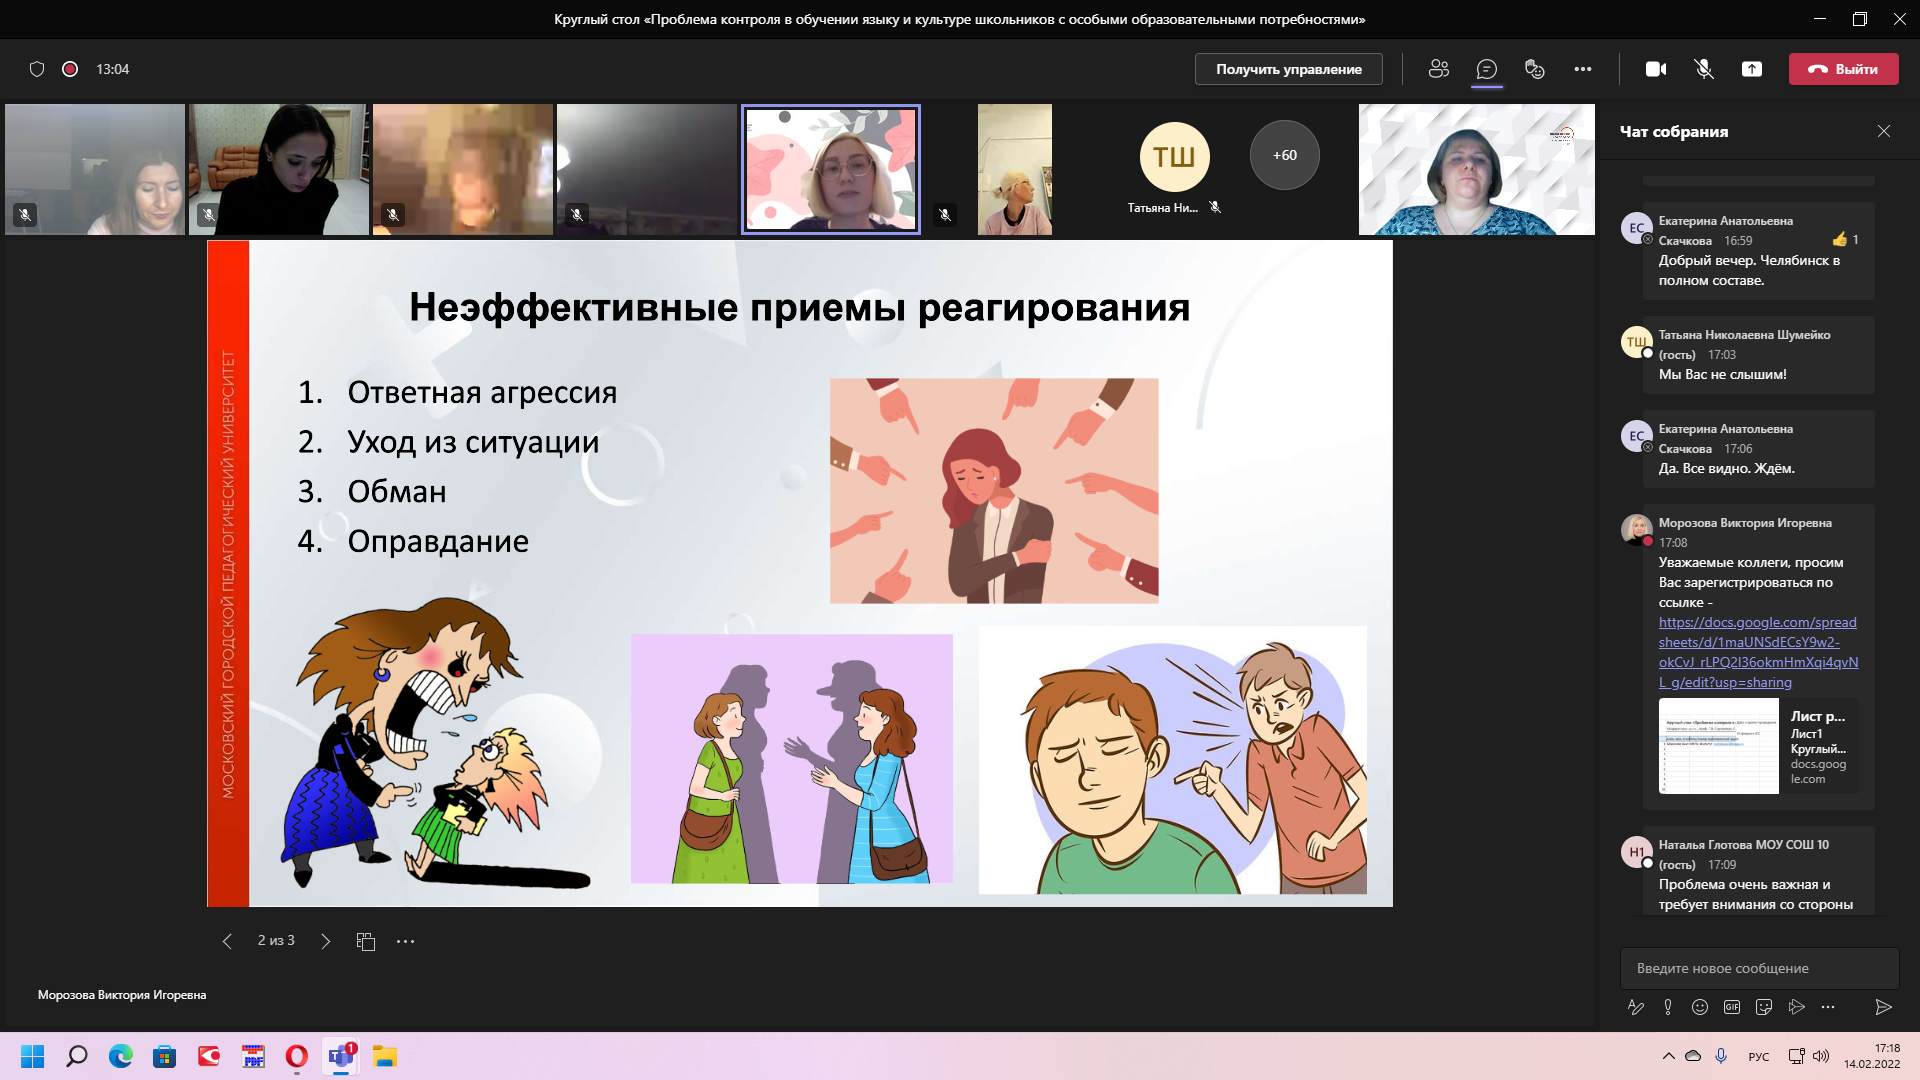Open more actions menu in meeting toolbar
Image resolution: width=1920 pixels, height=1080 pixels.
pyautogui.click(x=1582, y=69)
